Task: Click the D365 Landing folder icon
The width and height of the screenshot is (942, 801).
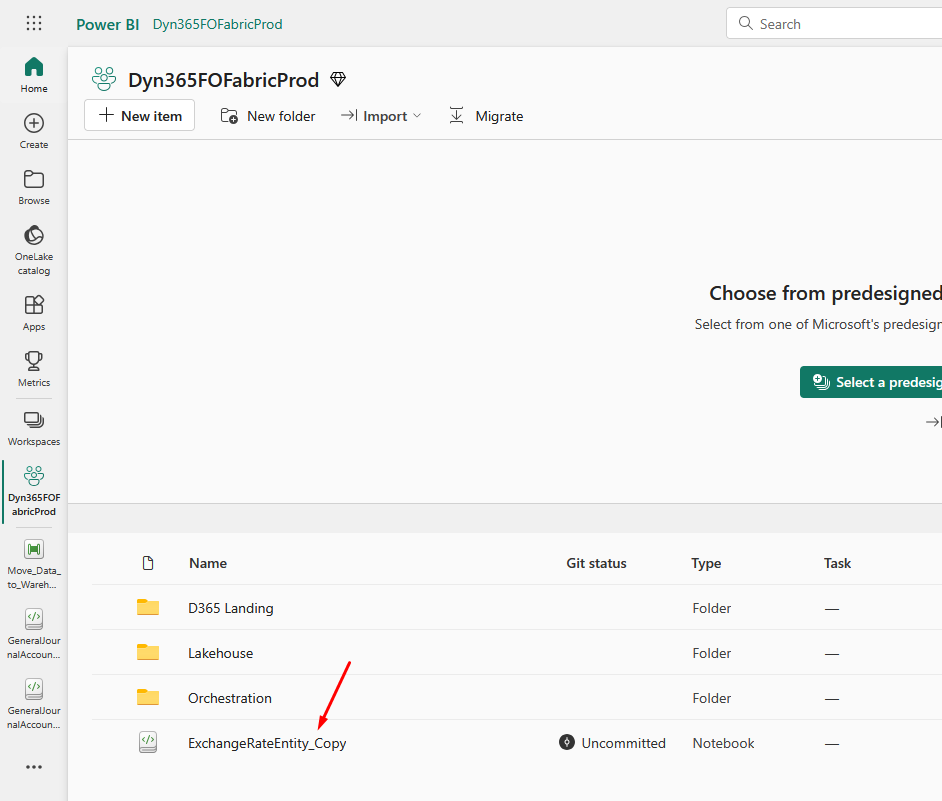Action: coord(148,608)
